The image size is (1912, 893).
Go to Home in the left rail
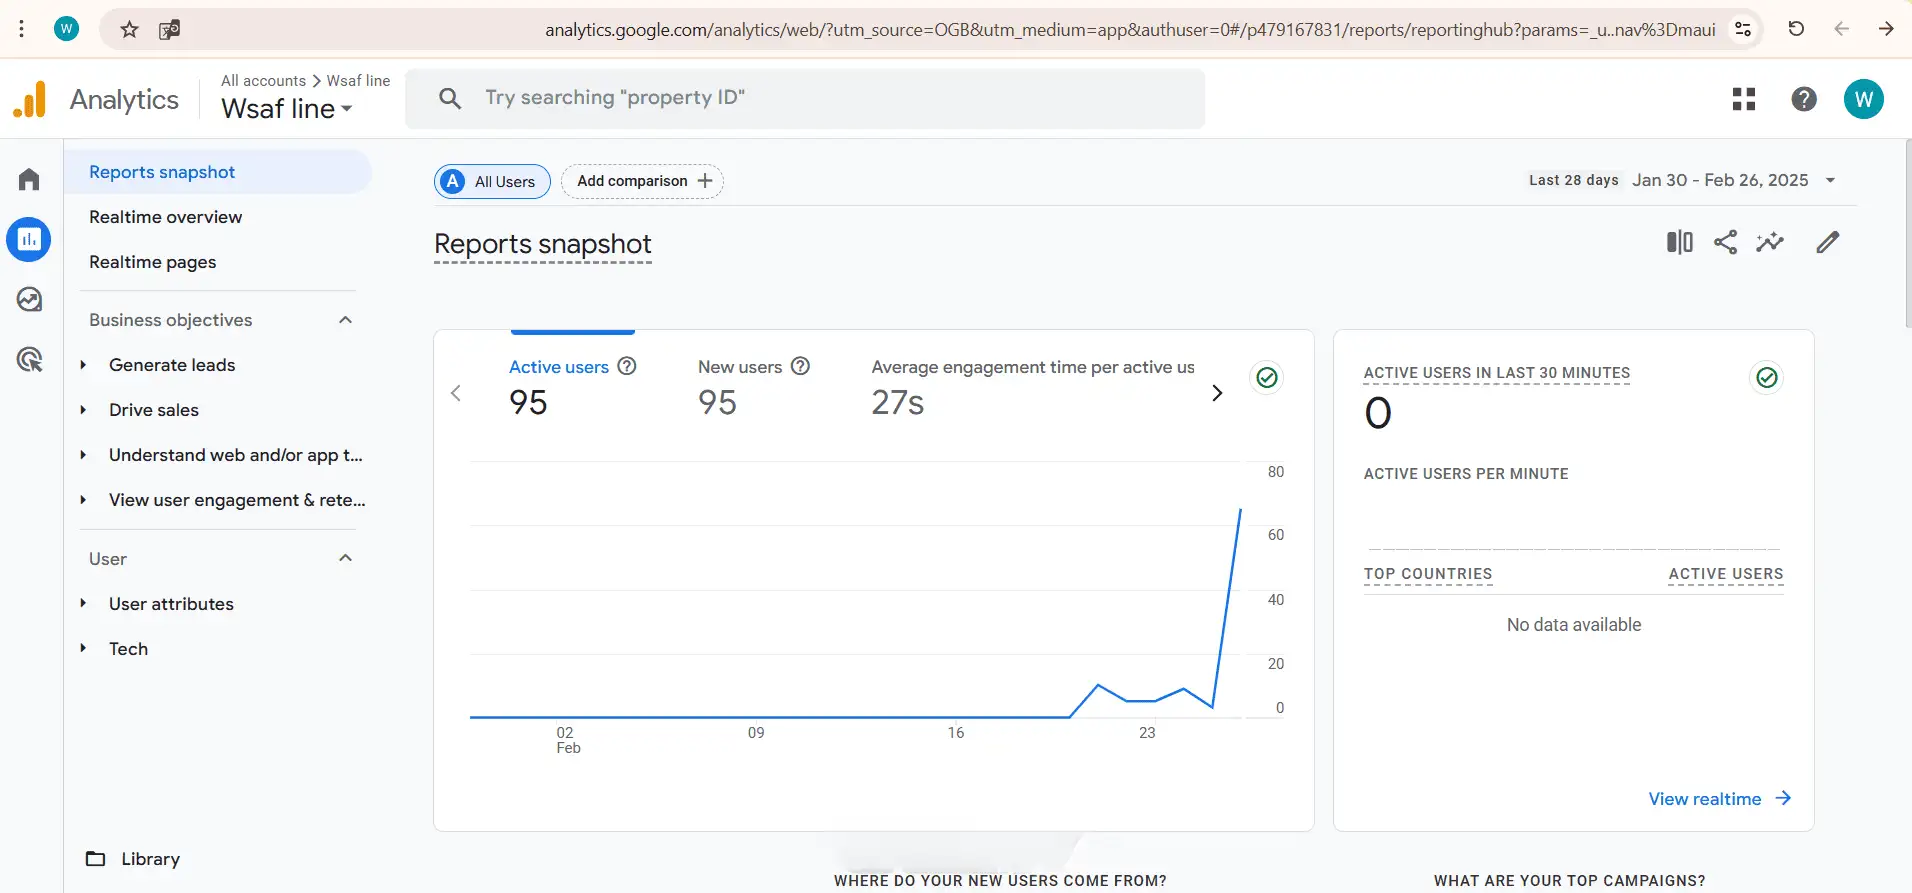pos(29,179)
